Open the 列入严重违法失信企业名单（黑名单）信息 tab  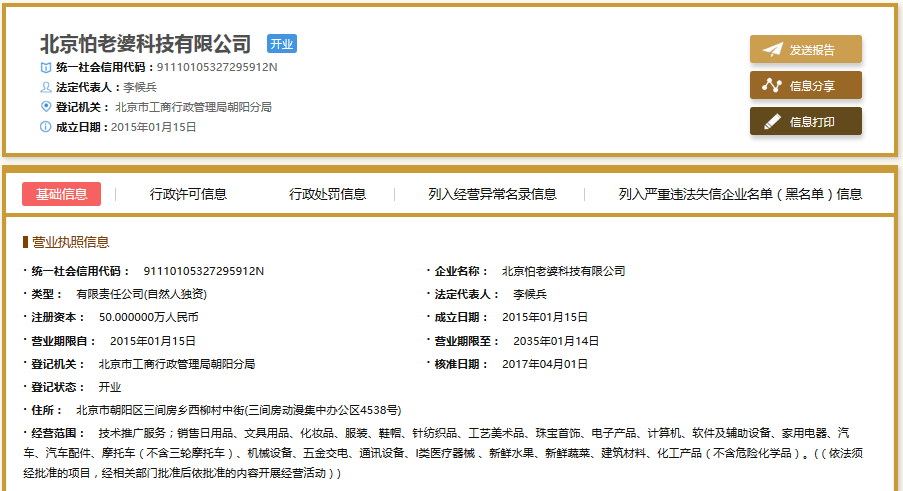click(x=740, y=194)
